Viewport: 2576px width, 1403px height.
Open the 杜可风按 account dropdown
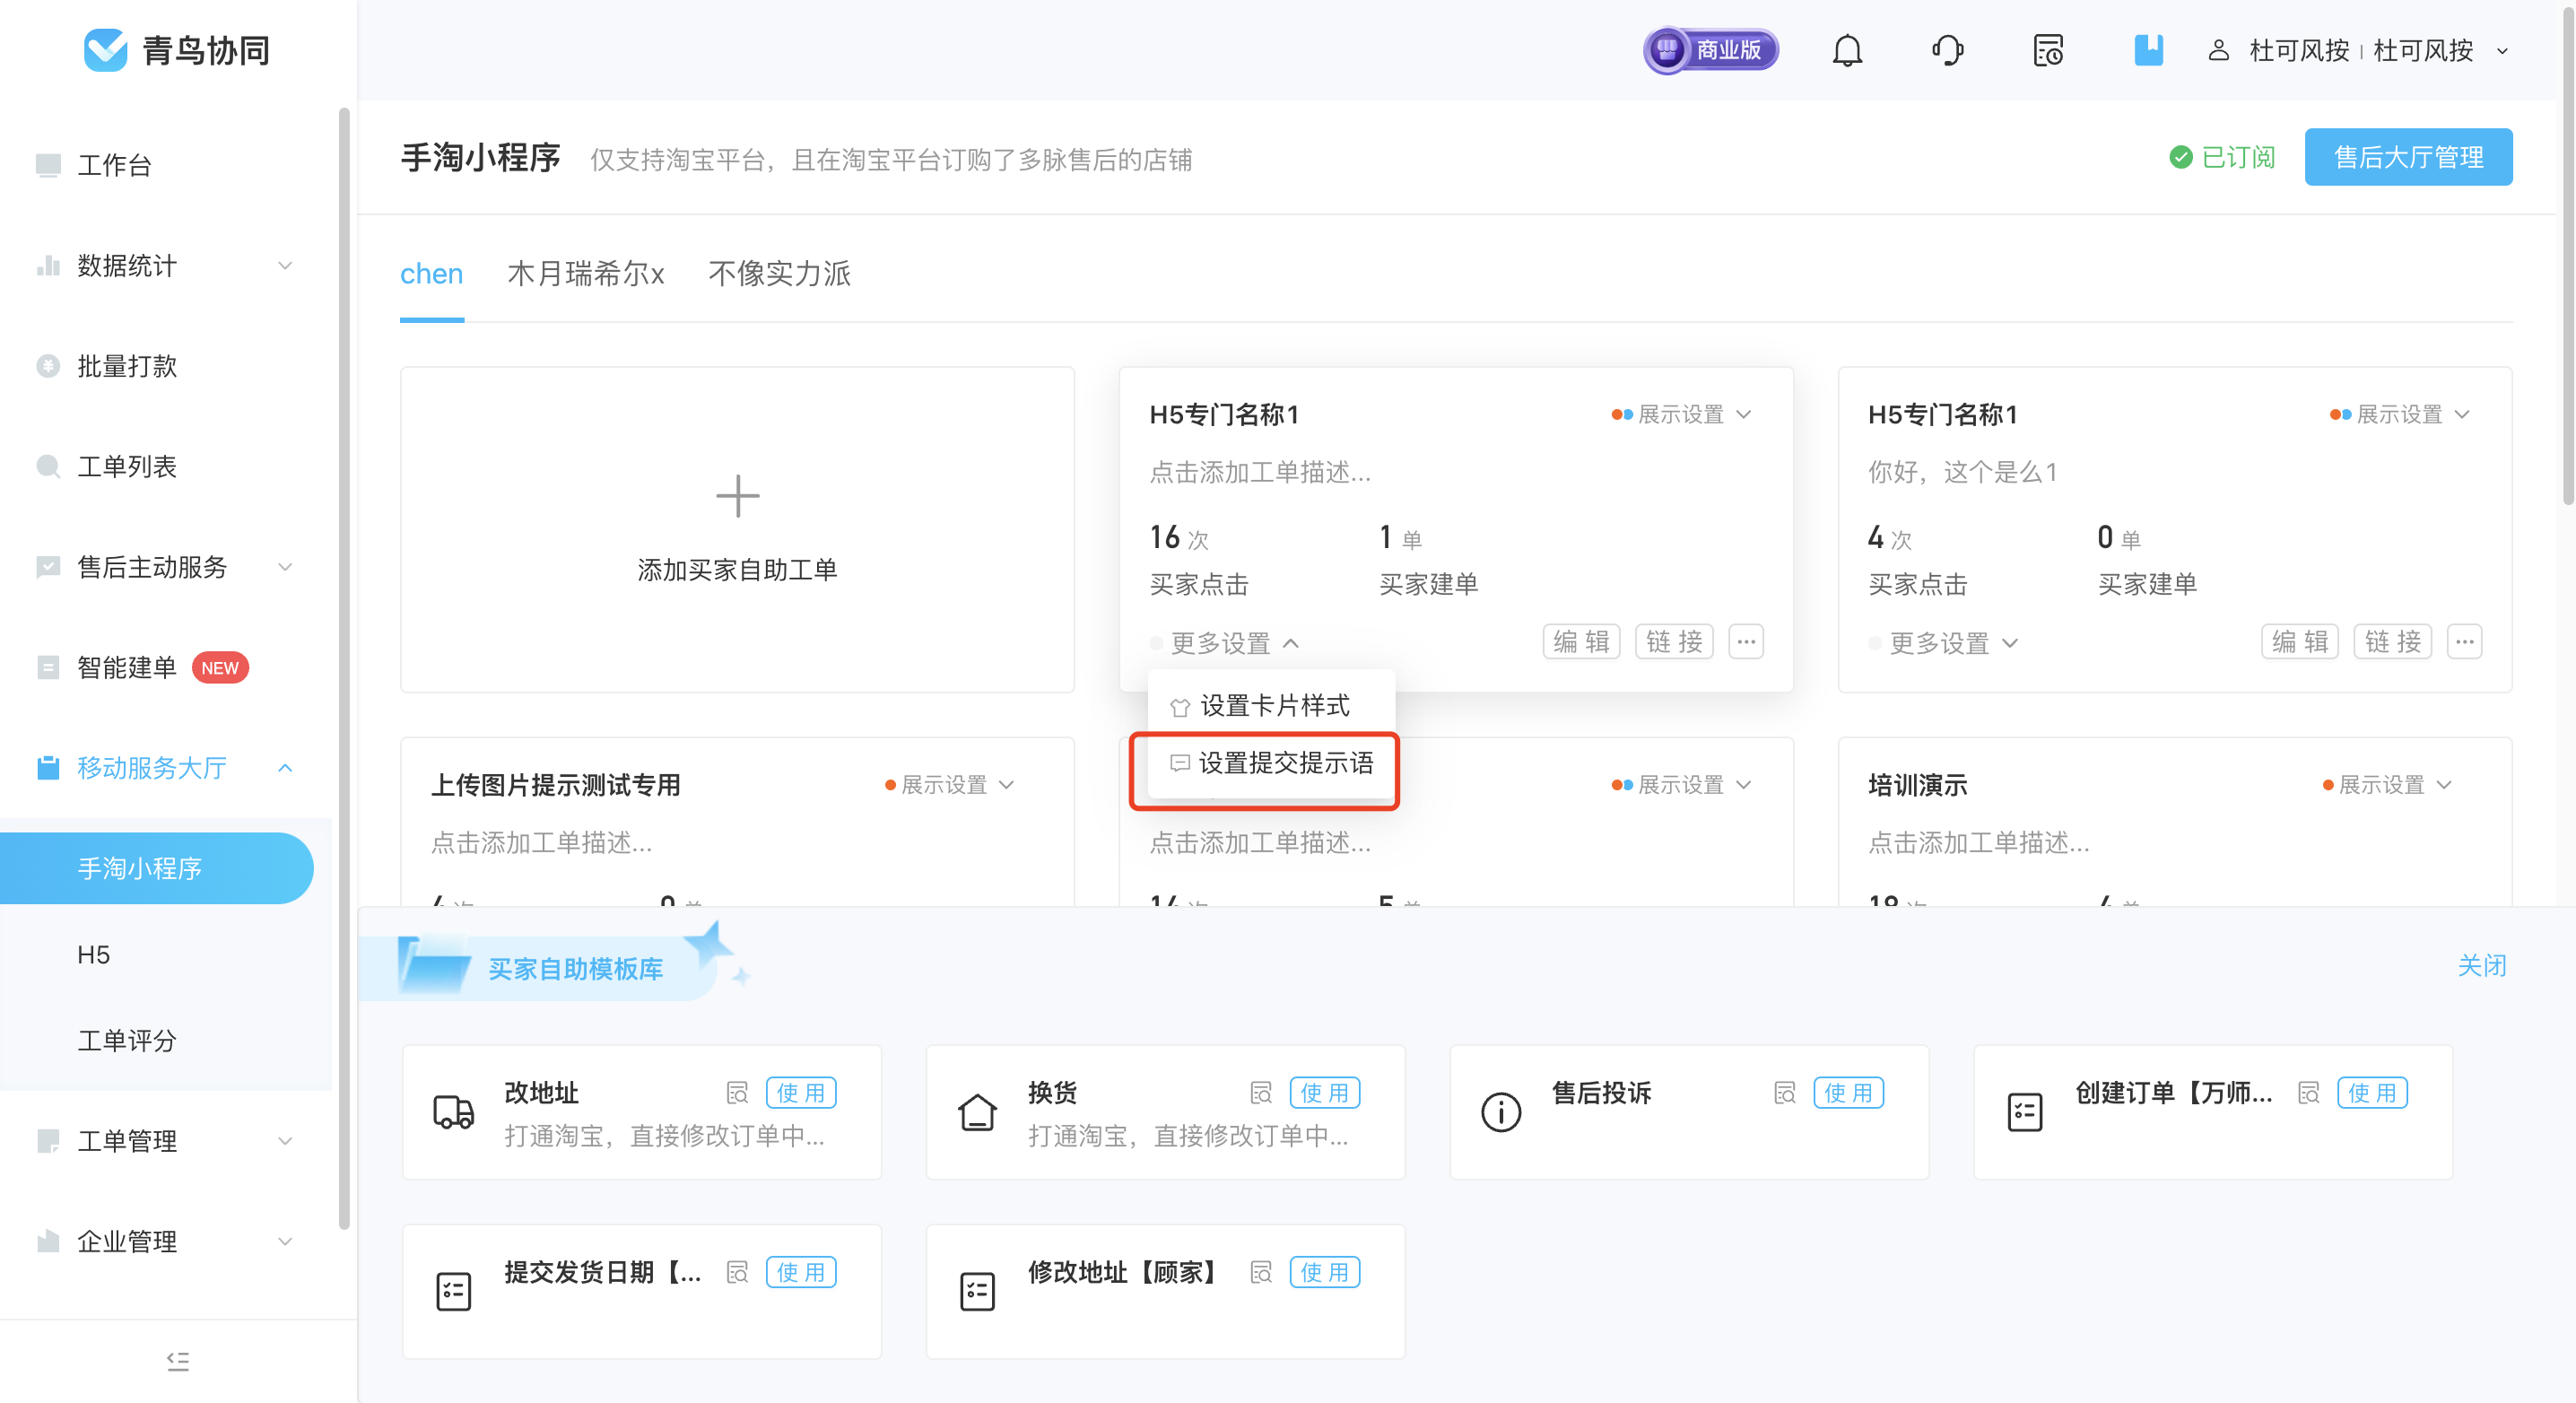pyautogui.click(x=2360, y=50)
